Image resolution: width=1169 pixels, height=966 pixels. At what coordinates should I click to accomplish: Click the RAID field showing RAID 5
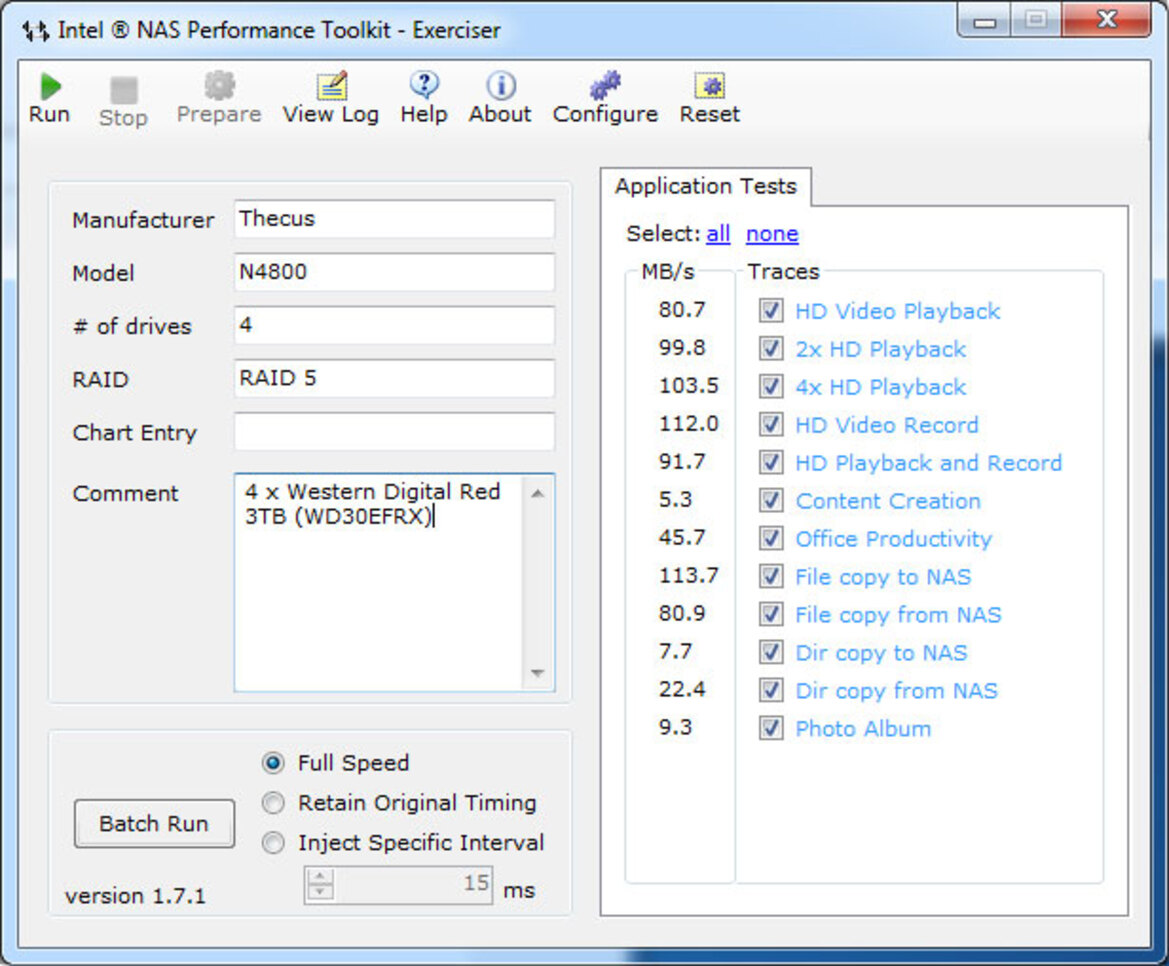(394, 379)
